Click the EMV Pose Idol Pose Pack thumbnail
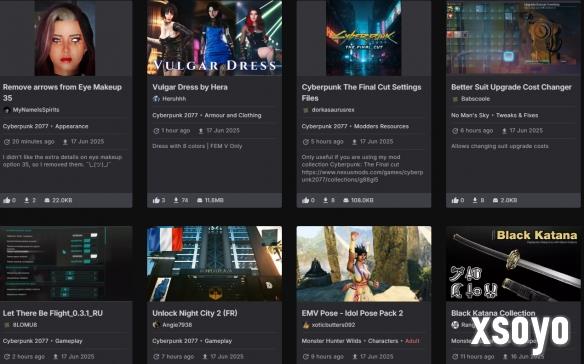This screenshot has width=584, height=364. tap(364, 263)
